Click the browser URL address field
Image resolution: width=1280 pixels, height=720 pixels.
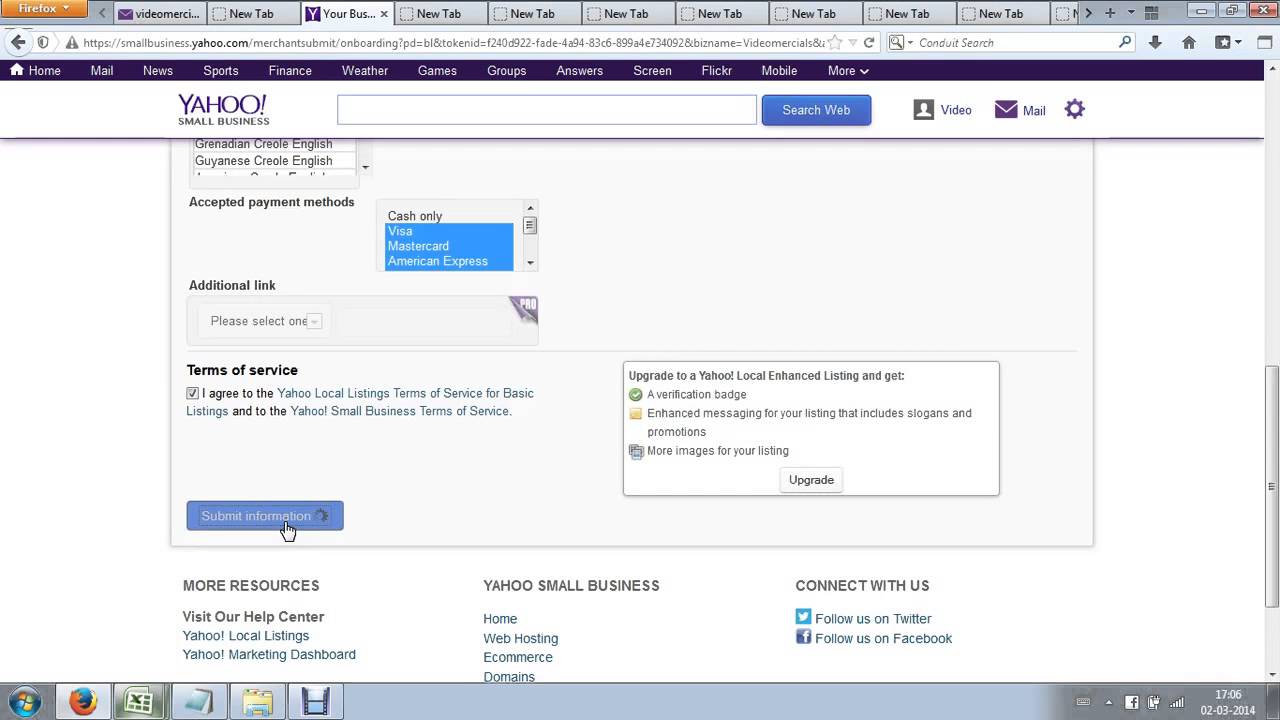pos(453,43)
